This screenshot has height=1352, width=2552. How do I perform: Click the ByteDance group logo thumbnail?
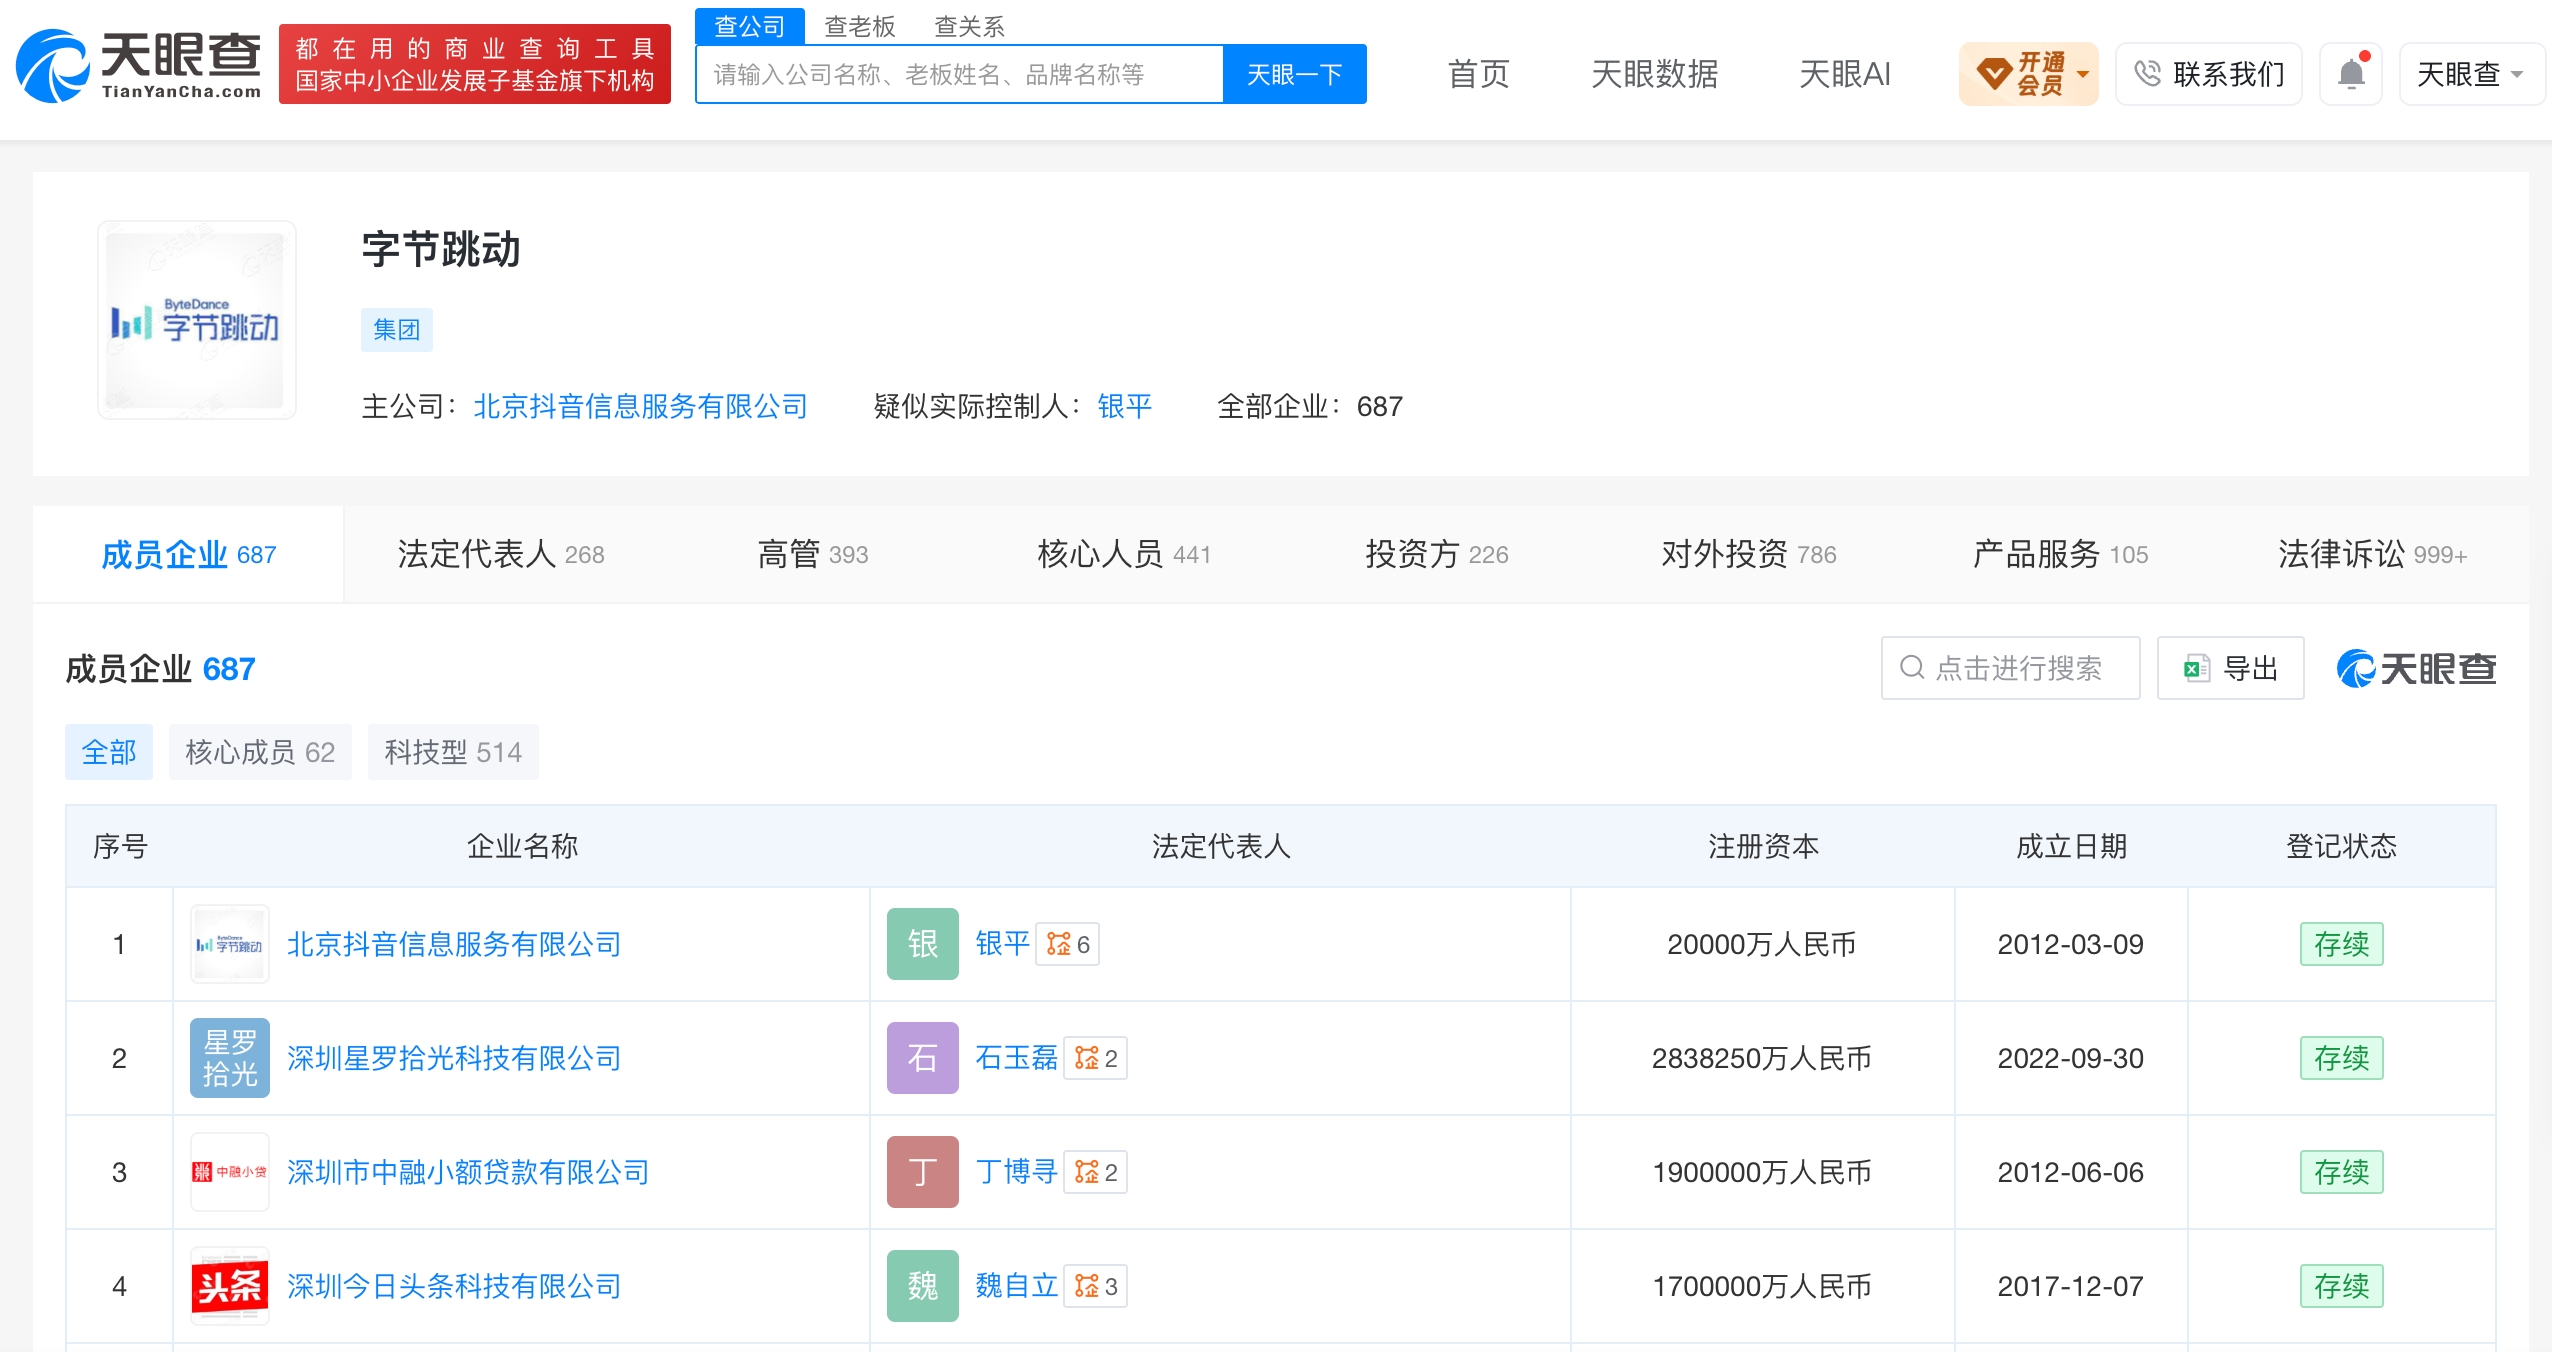click(x=196, y=320)
